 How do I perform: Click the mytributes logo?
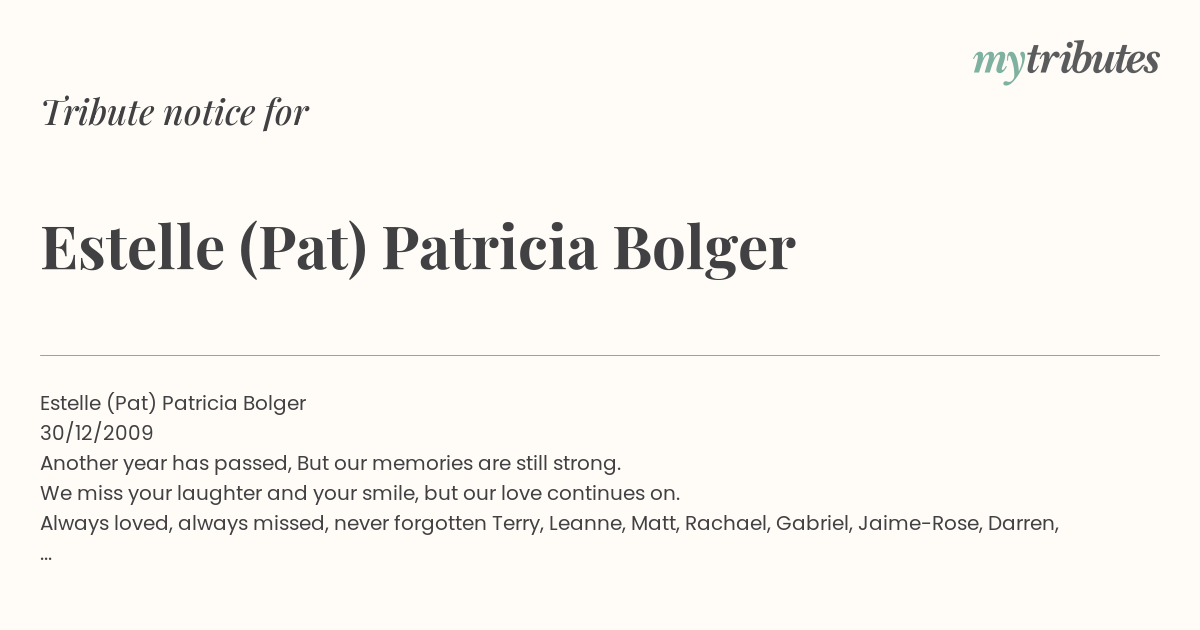pyautogui.click(x=1066, y=61)
